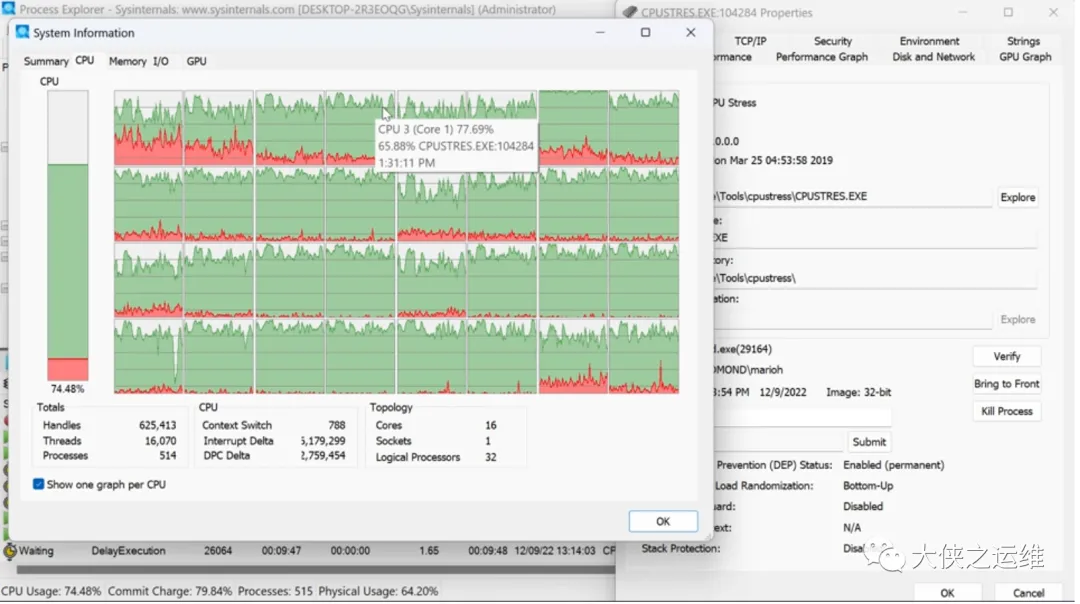Click Kill Process button
The height and width of the screenshot is (604, 1080).
(x=1009, y=413)
